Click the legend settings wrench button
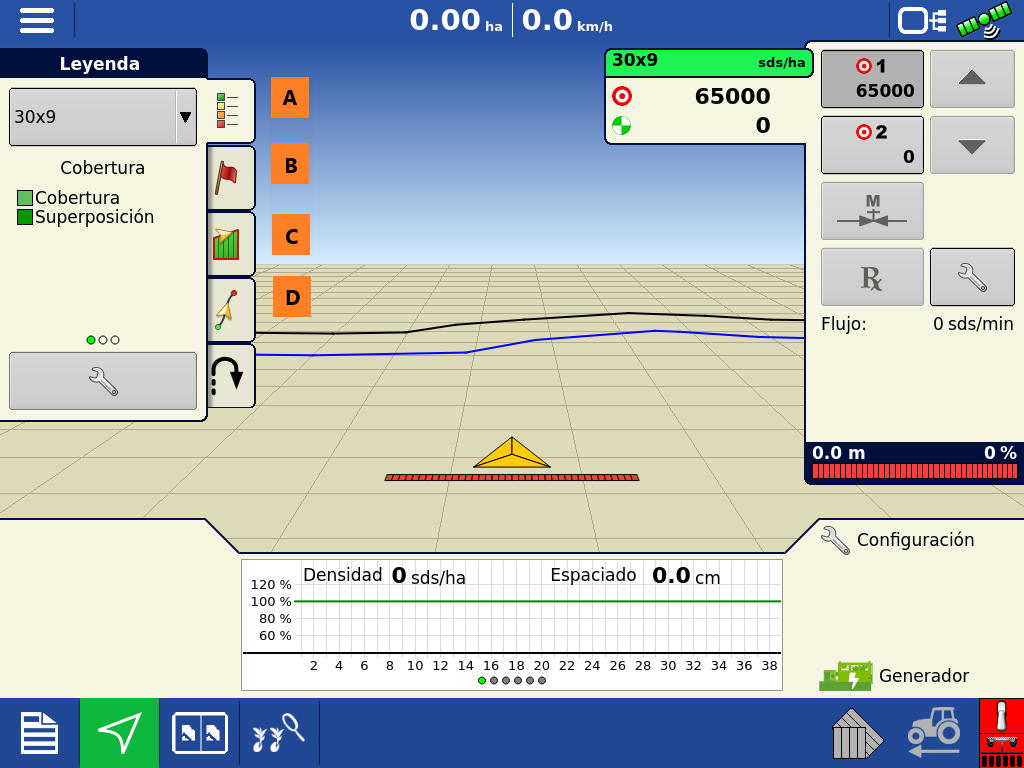Screen dimensions: 1024x768 tap(102, 380)
